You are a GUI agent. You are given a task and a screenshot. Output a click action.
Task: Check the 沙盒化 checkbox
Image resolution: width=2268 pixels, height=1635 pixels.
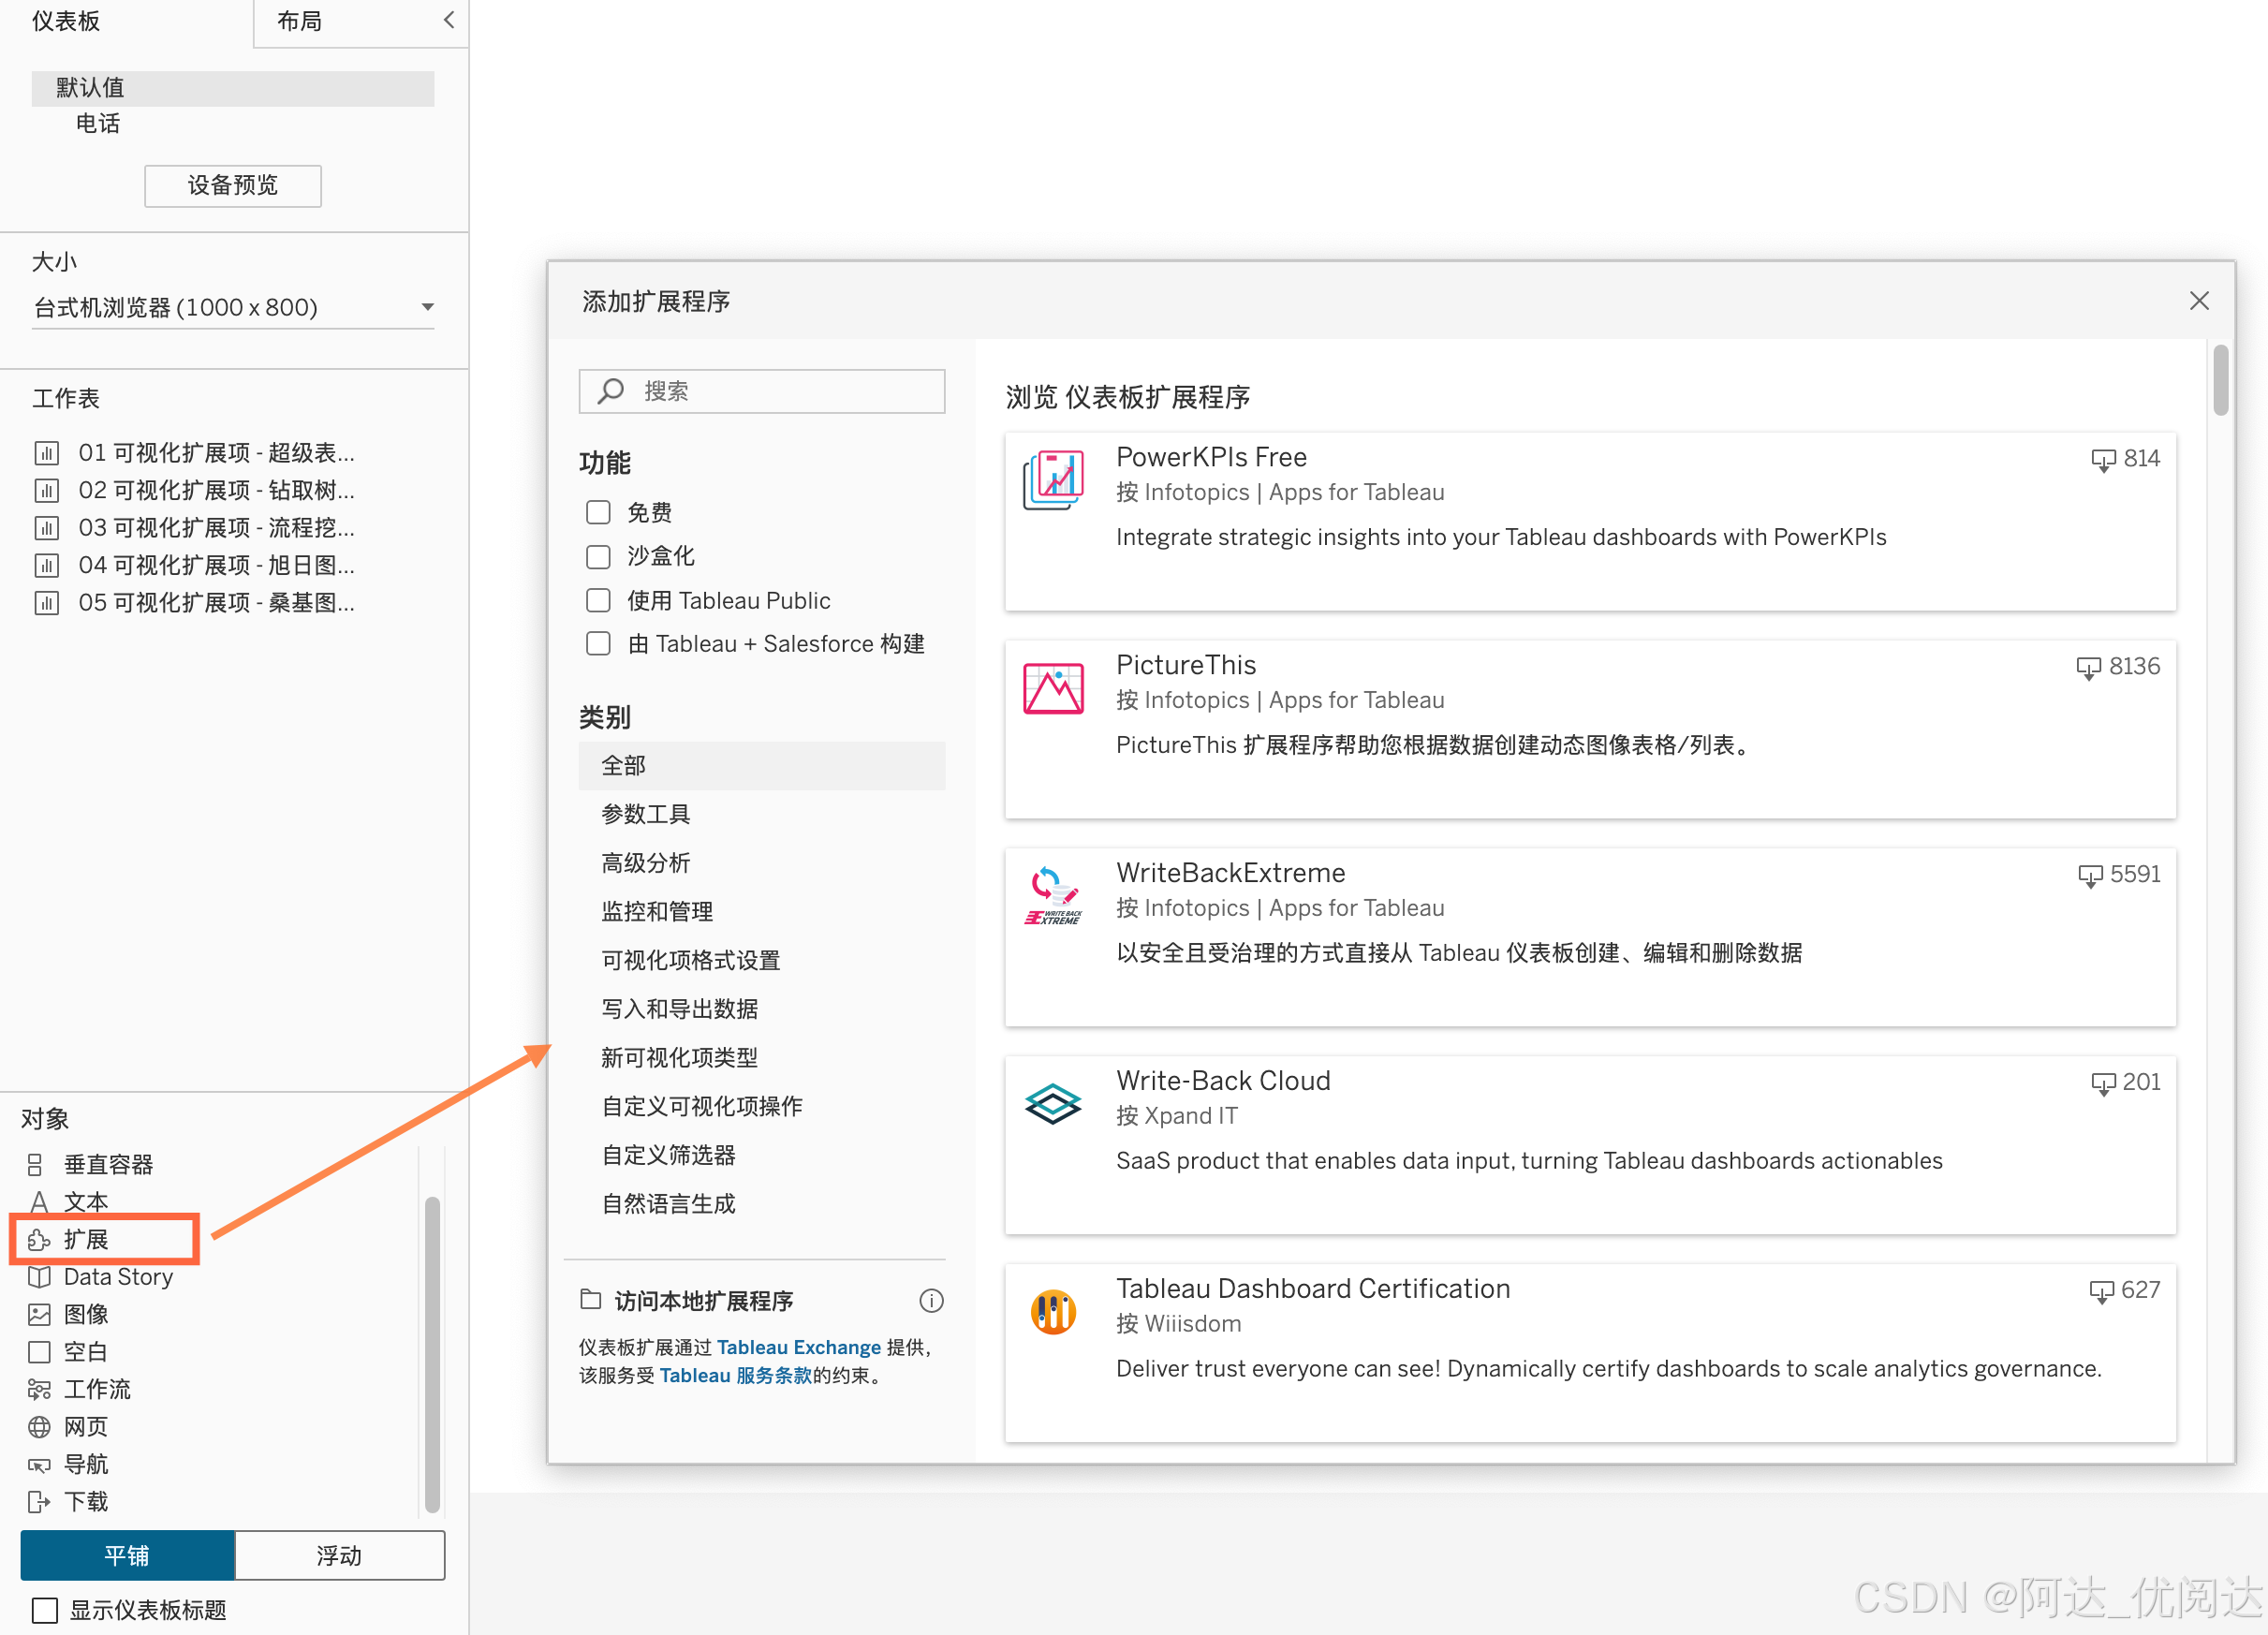[598, 556]
